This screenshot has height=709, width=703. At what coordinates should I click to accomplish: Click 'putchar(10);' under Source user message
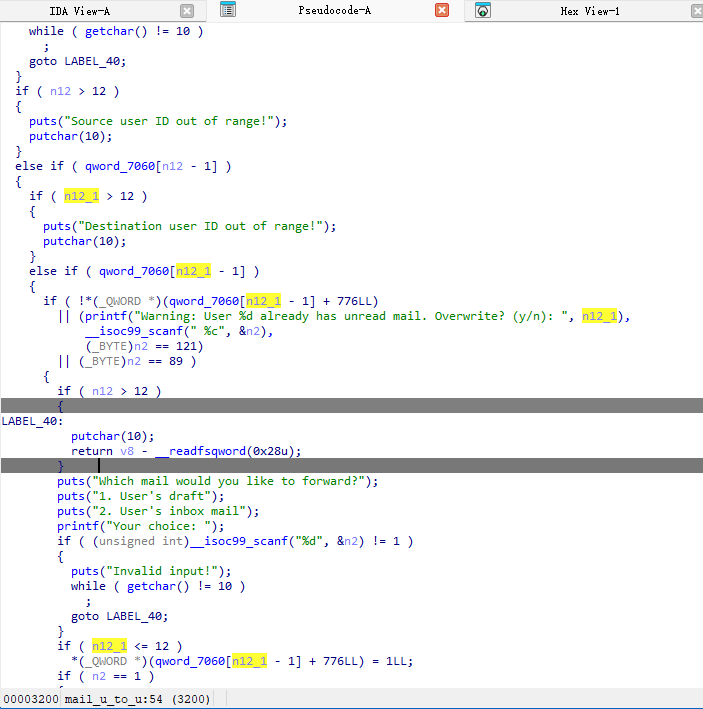(x=71, y=136)
